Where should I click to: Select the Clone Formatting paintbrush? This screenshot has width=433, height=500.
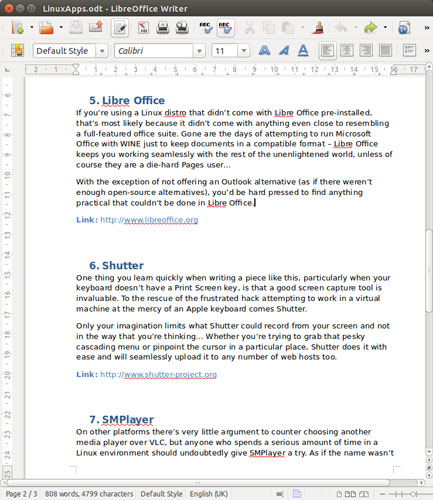coord(318,28)
